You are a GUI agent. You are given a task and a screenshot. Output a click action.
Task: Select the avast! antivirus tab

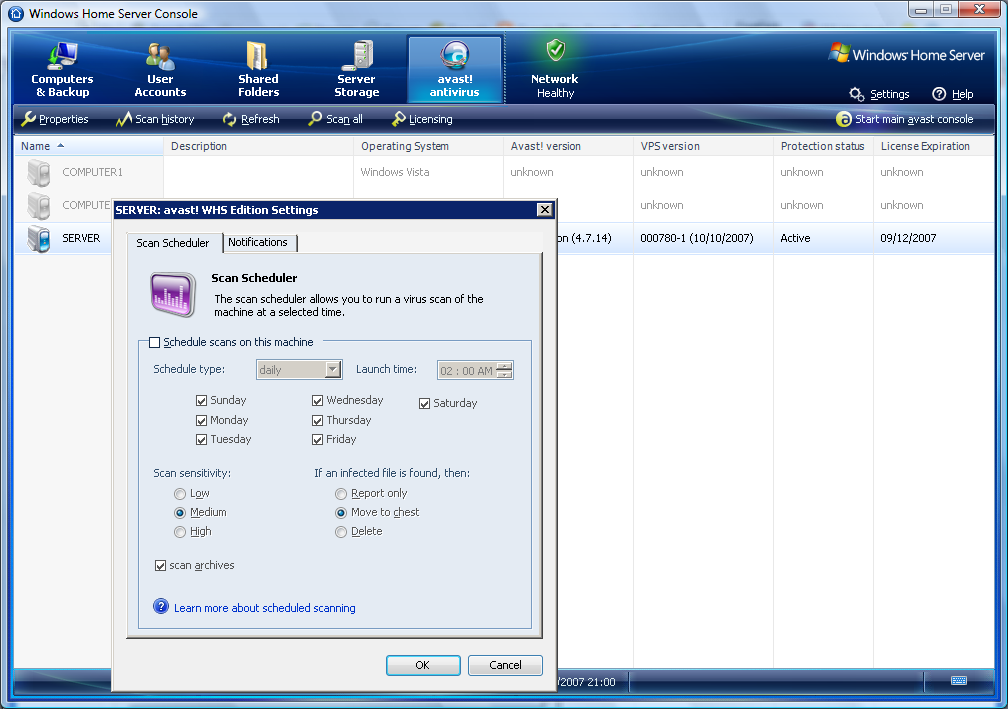[454, 69]
